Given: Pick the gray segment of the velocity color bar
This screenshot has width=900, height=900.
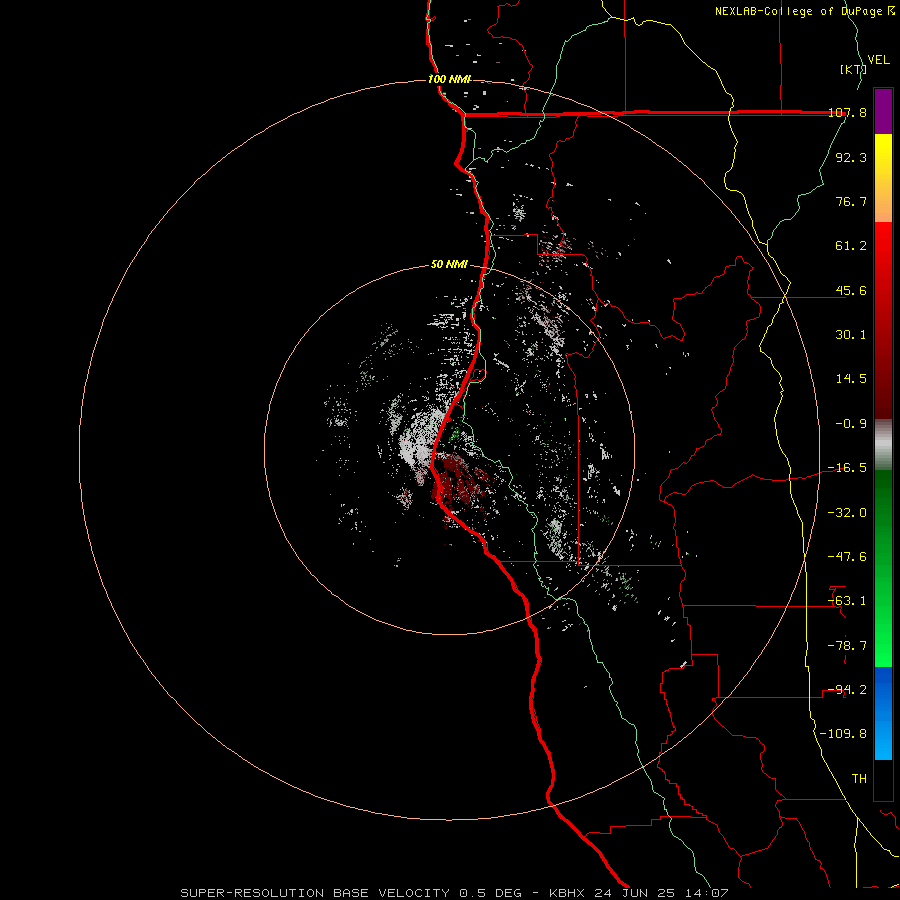Looking at the screenshot, I should pyautogui.click(x=883, y=445).
